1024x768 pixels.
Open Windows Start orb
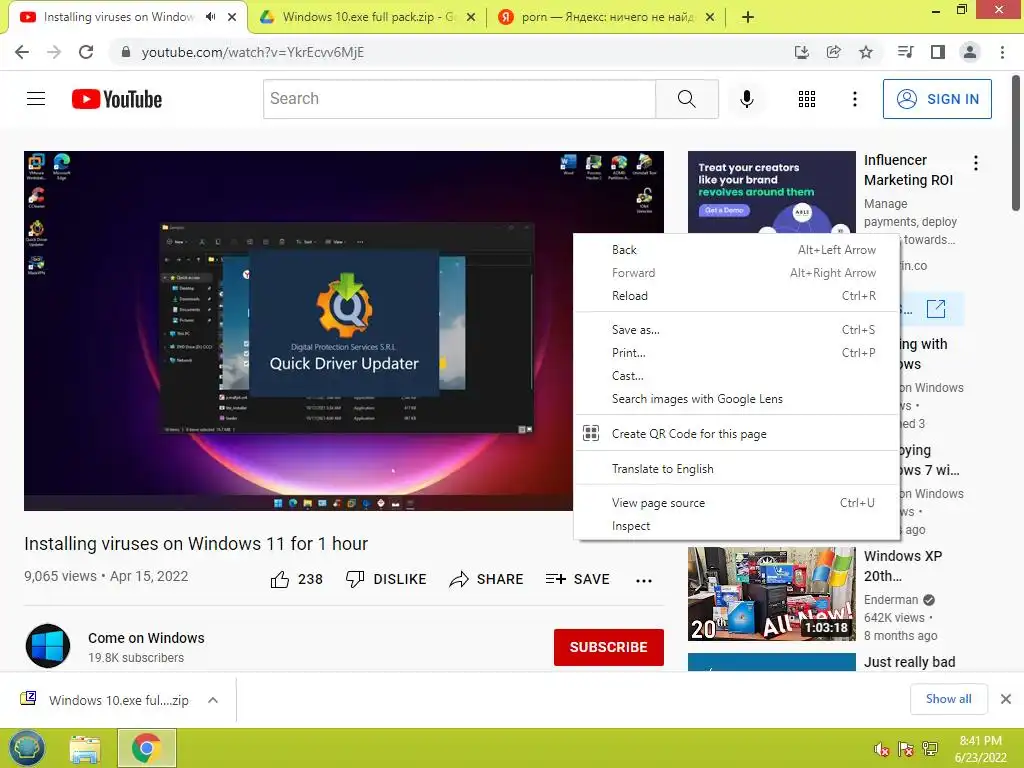point(27,748)
